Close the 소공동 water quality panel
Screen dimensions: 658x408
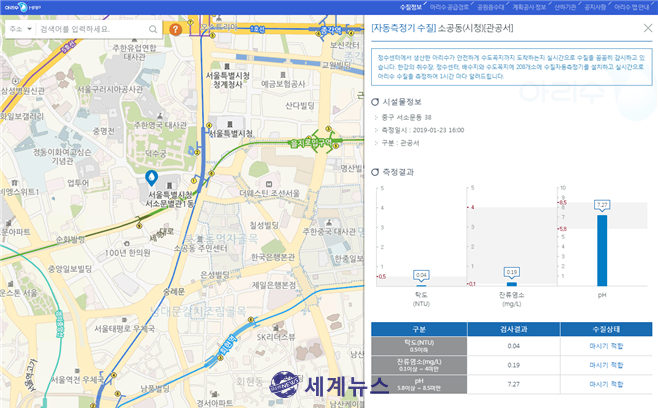click(x=646, y=30)
